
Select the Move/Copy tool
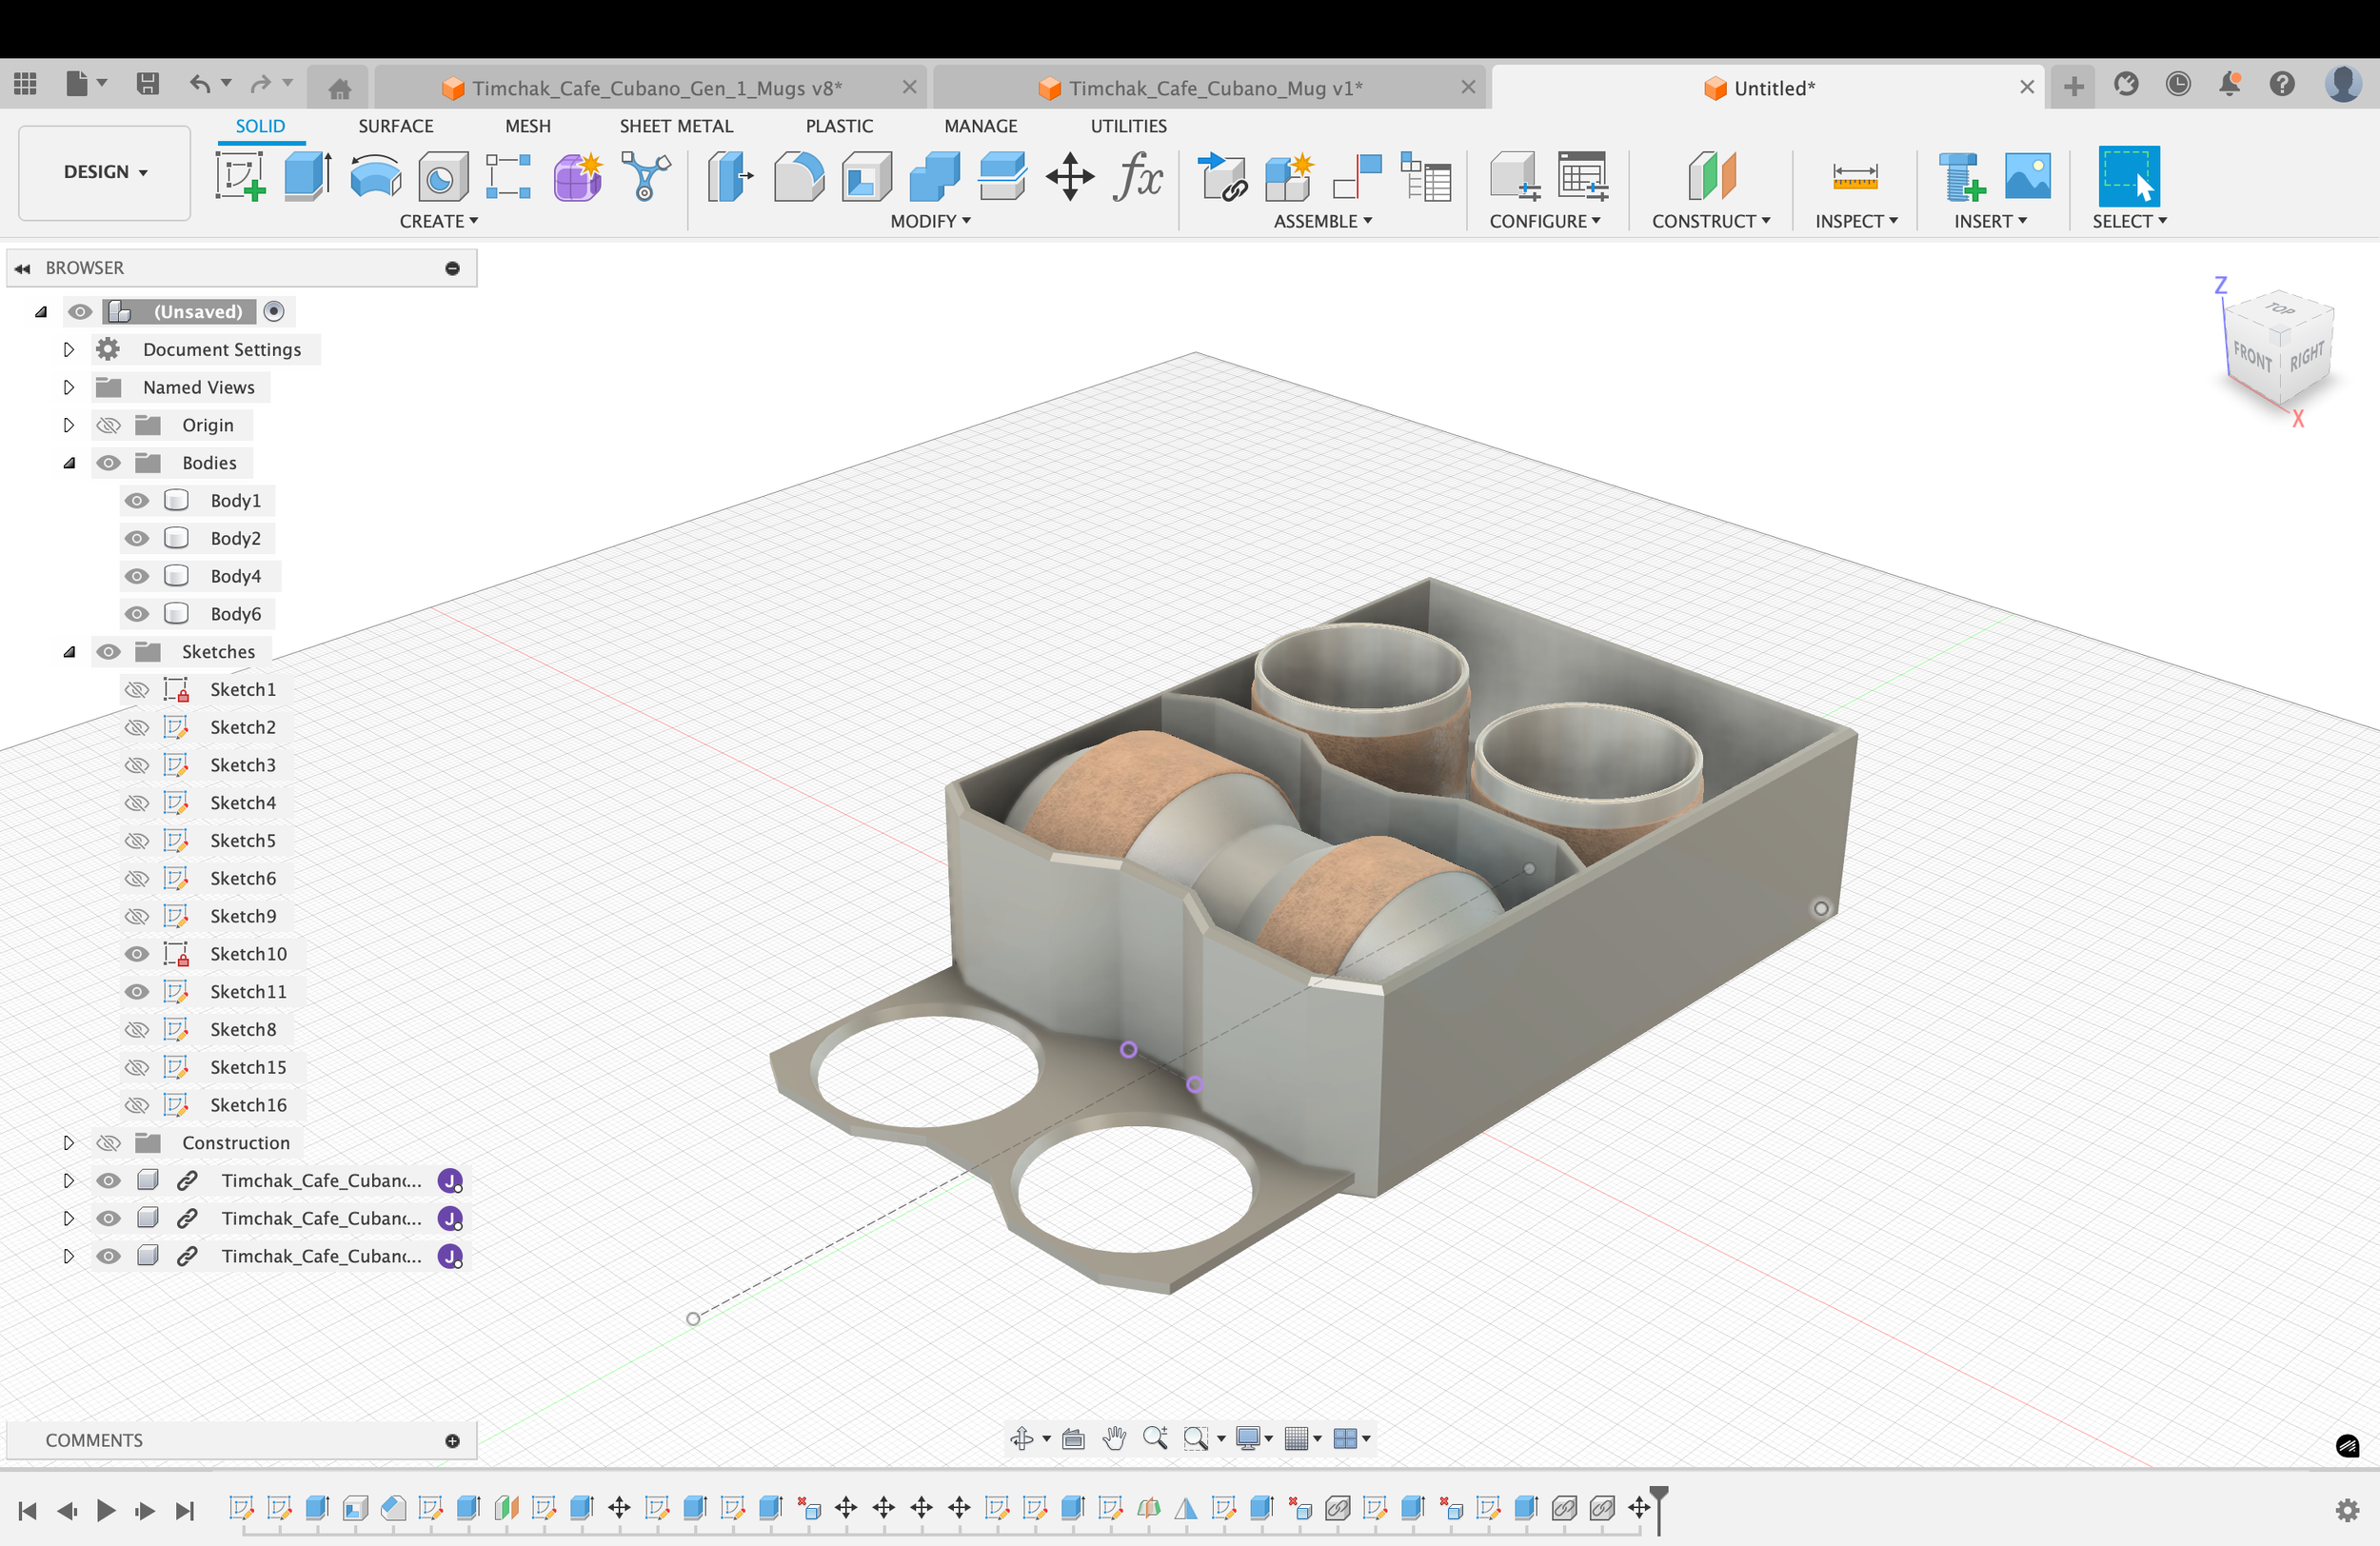[1070, 176]
